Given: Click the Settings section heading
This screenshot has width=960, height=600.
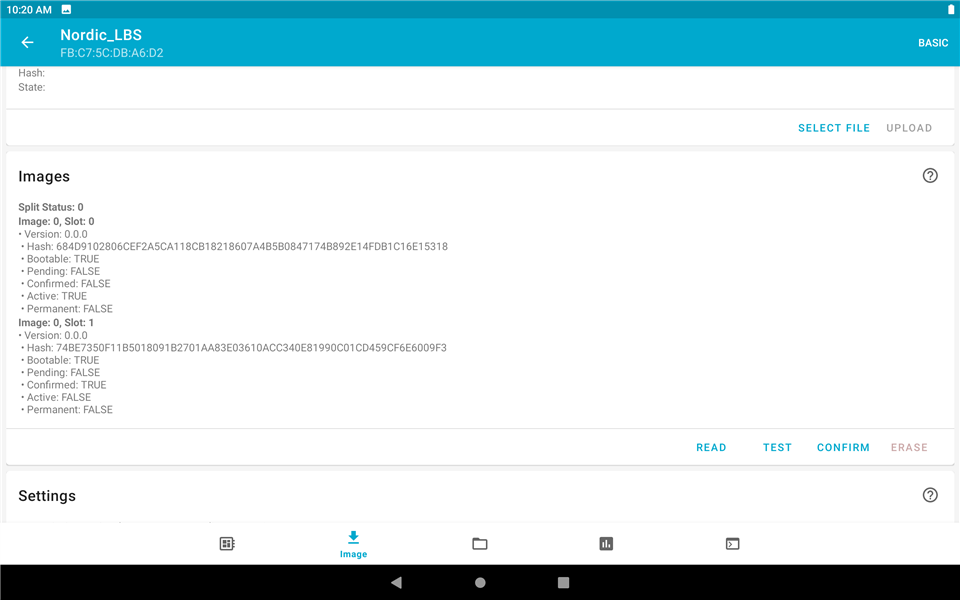Looking at the screenshot, I should [47, 496].
